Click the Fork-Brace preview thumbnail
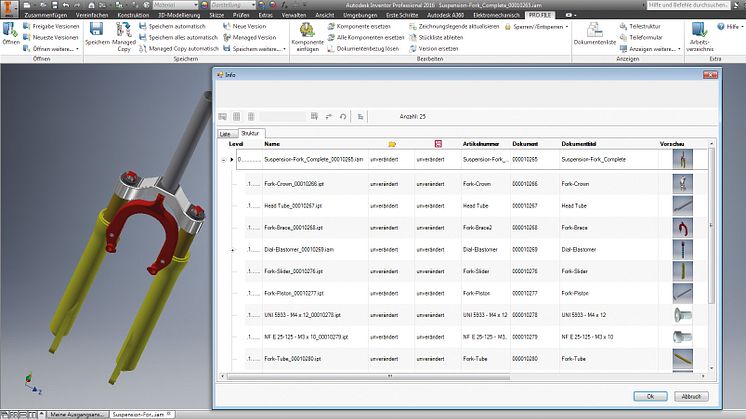The width and height of the screenshot is (746, 419). click(x=682, y=228)
